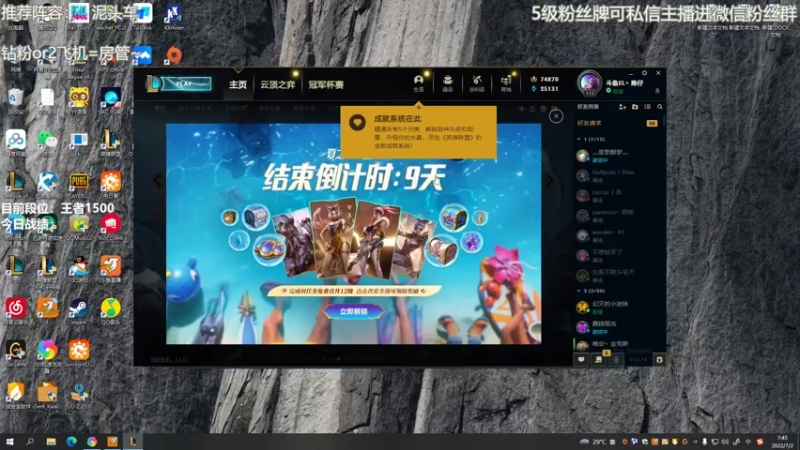Viewport: 800px width, 450px height.
Task: Open the Baidu Netdisk desktop shortcut
Action: pyautogui.click(x=15, y=142)
